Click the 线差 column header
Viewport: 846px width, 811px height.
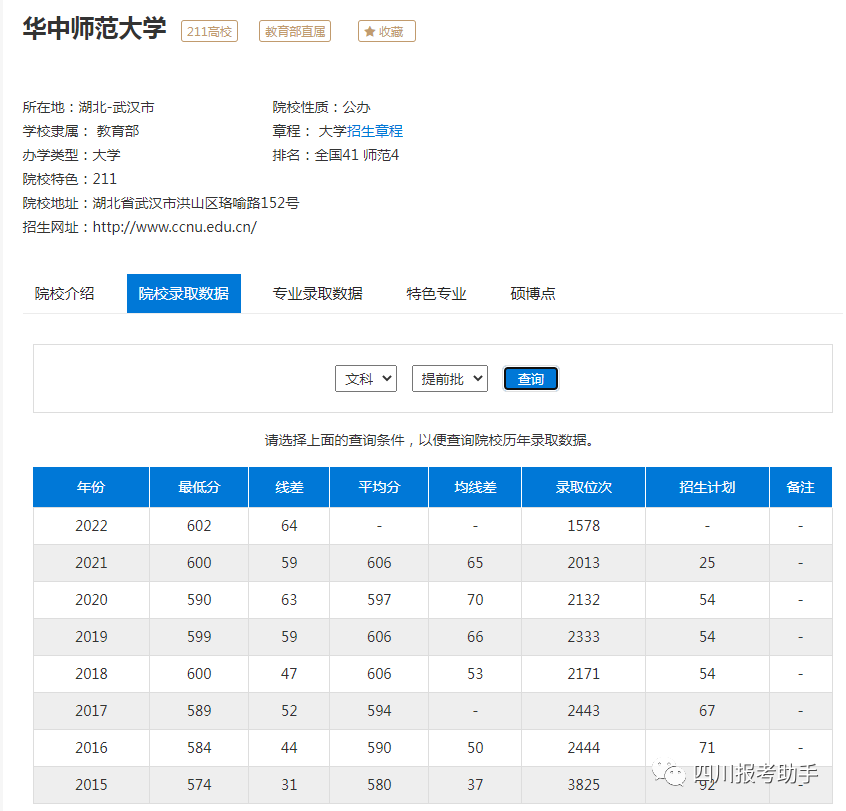tap(289, 487)
